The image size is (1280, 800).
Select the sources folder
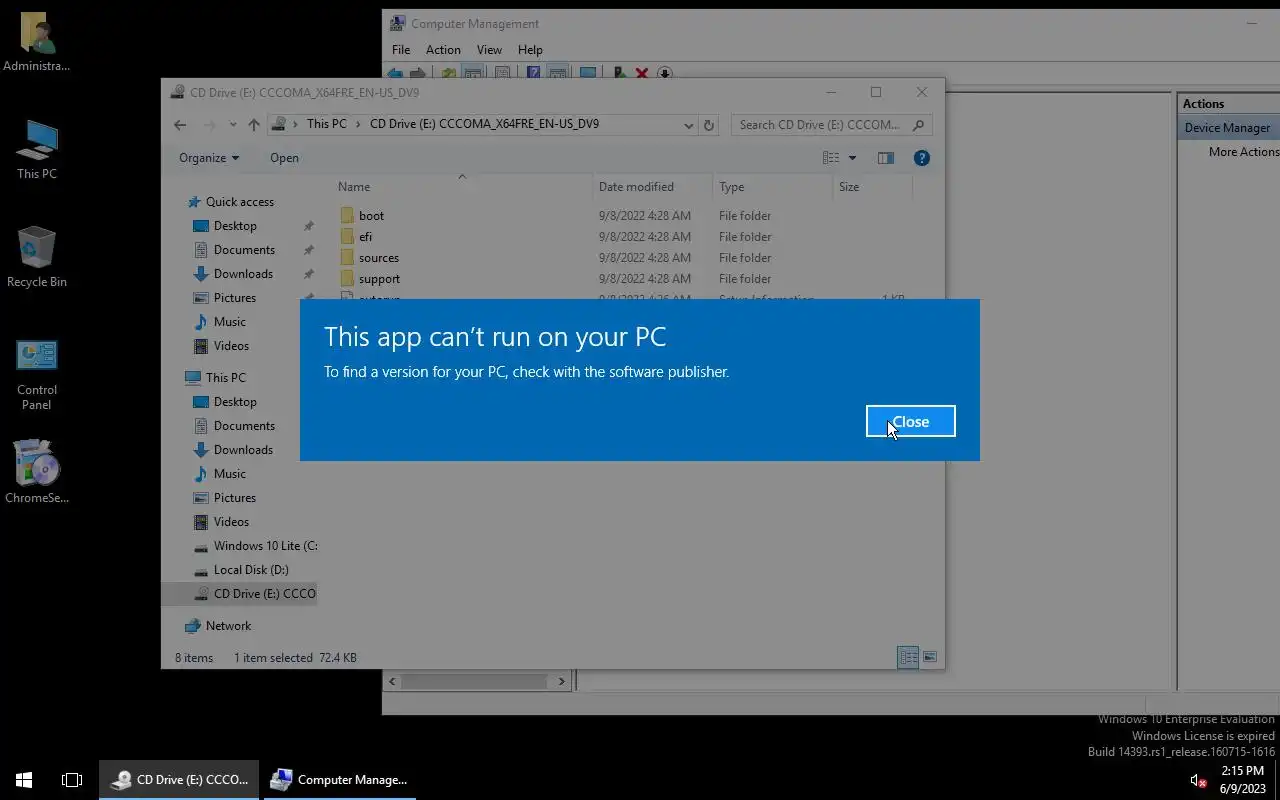378,257
